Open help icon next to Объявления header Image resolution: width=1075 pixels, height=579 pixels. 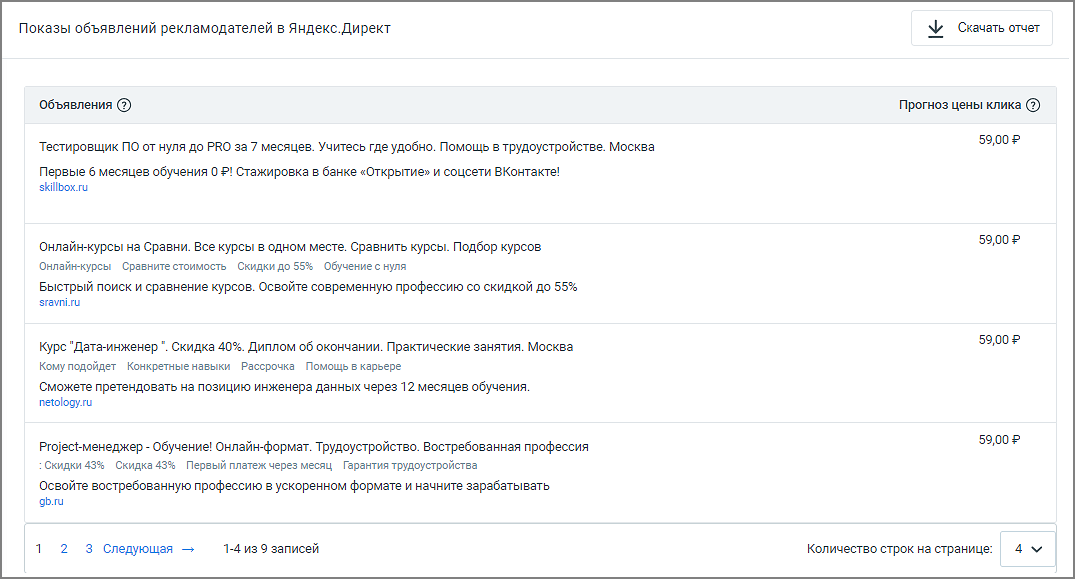point(124,105)
